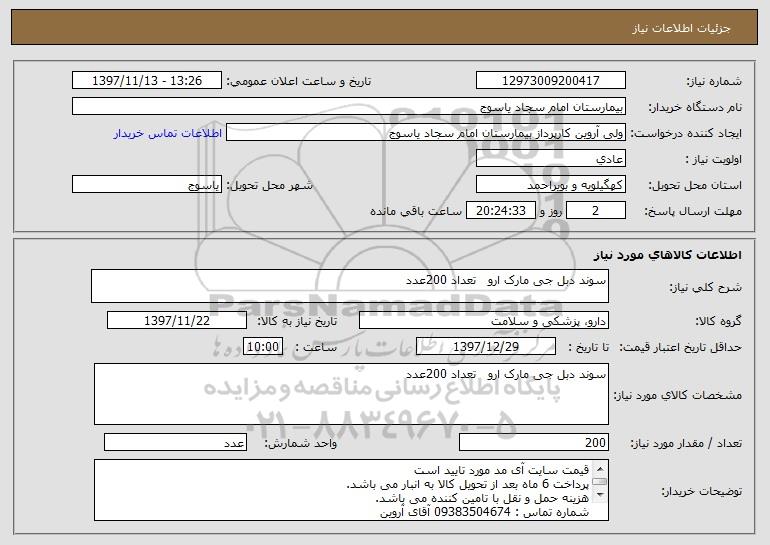Click need date field 1397/11/22
The height and width of the screenshot is (545, 770).
(177, 321)
